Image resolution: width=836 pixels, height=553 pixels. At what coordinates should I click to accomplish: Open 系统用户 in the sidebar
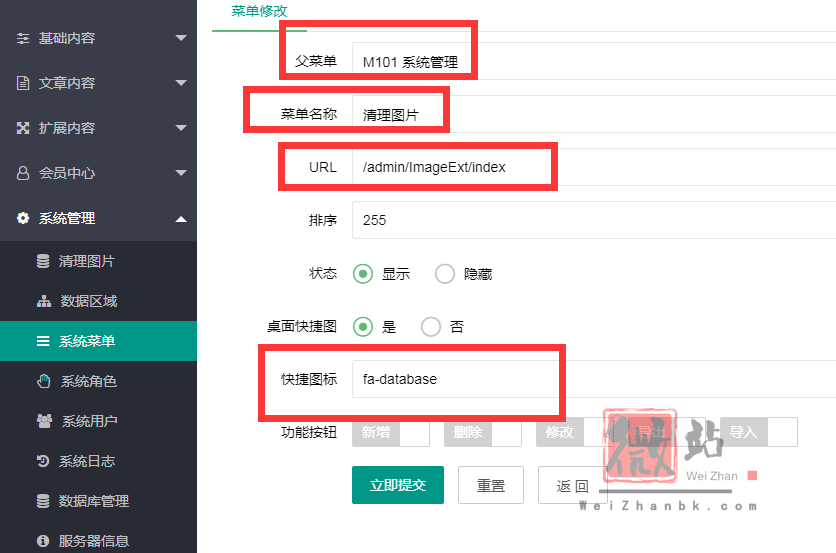pos(98,421)
